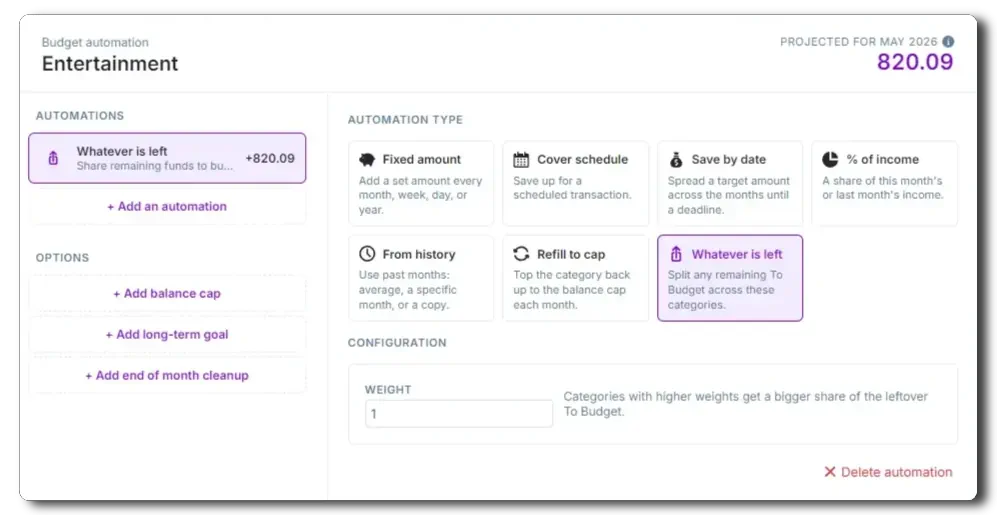Click the info icon beside Projected for May 2026
997x515 pixels.
tap(948, 42)
